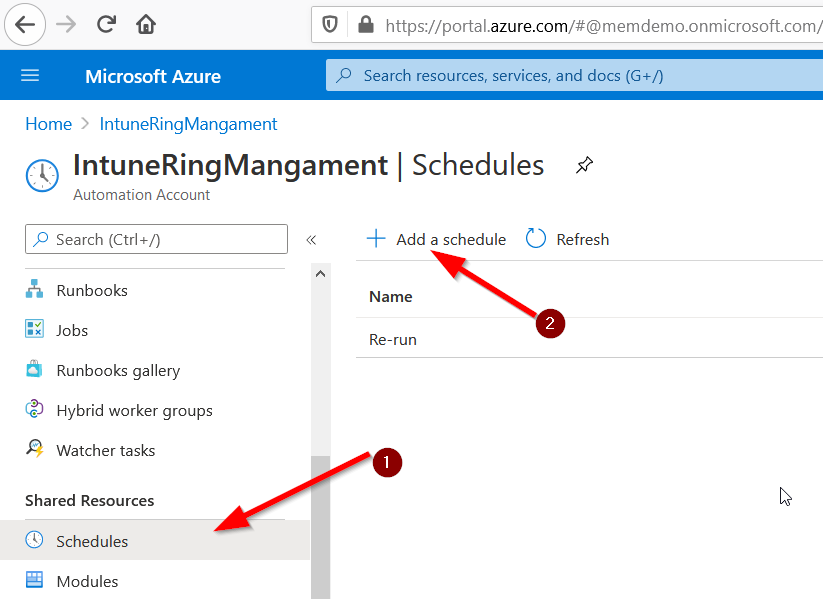Click the Watcher tasks icon
Image resolution: width=823 pixels, height=599 pixels.
click(x=35, y=449)
